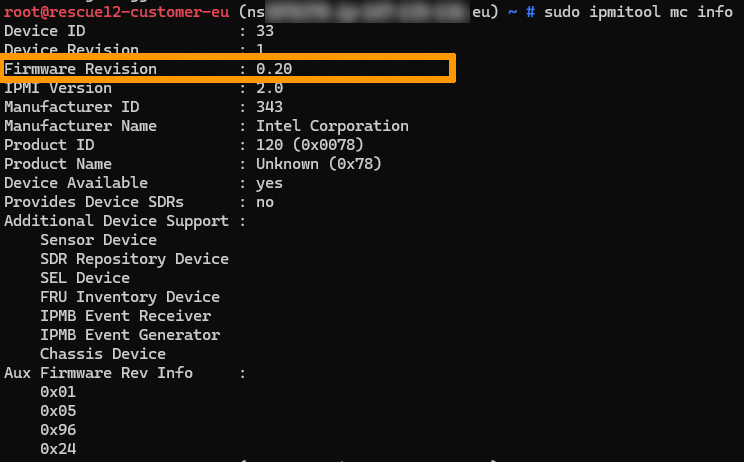Viewport: 744px width, 462px height.
Task: Click the aux firmware byte 0x96
Action: [x=58, y=430]
